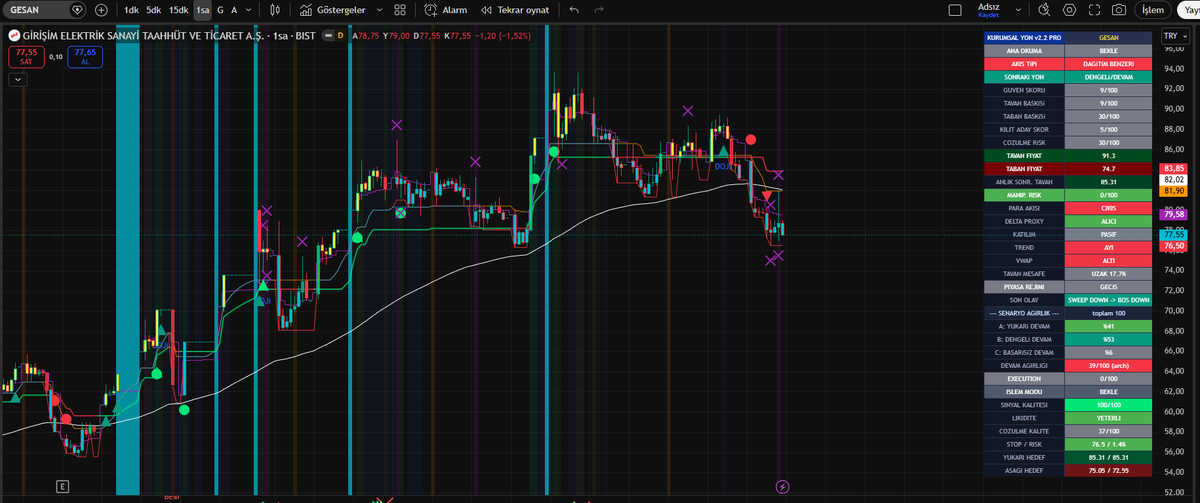Switch to the G daily timeframe
1200x503 pixels.
click(220, 10)
